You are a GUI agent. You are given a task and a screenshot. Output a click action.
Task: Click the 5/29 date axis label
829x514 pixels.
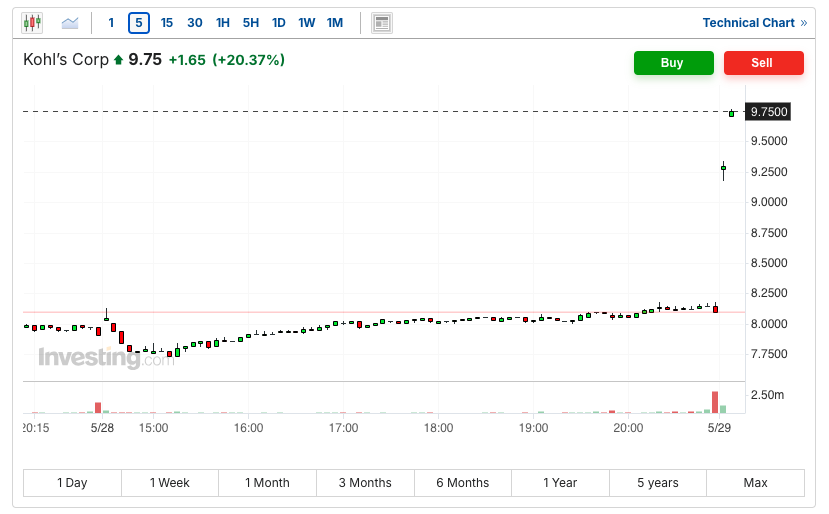[x=720, y=428]
